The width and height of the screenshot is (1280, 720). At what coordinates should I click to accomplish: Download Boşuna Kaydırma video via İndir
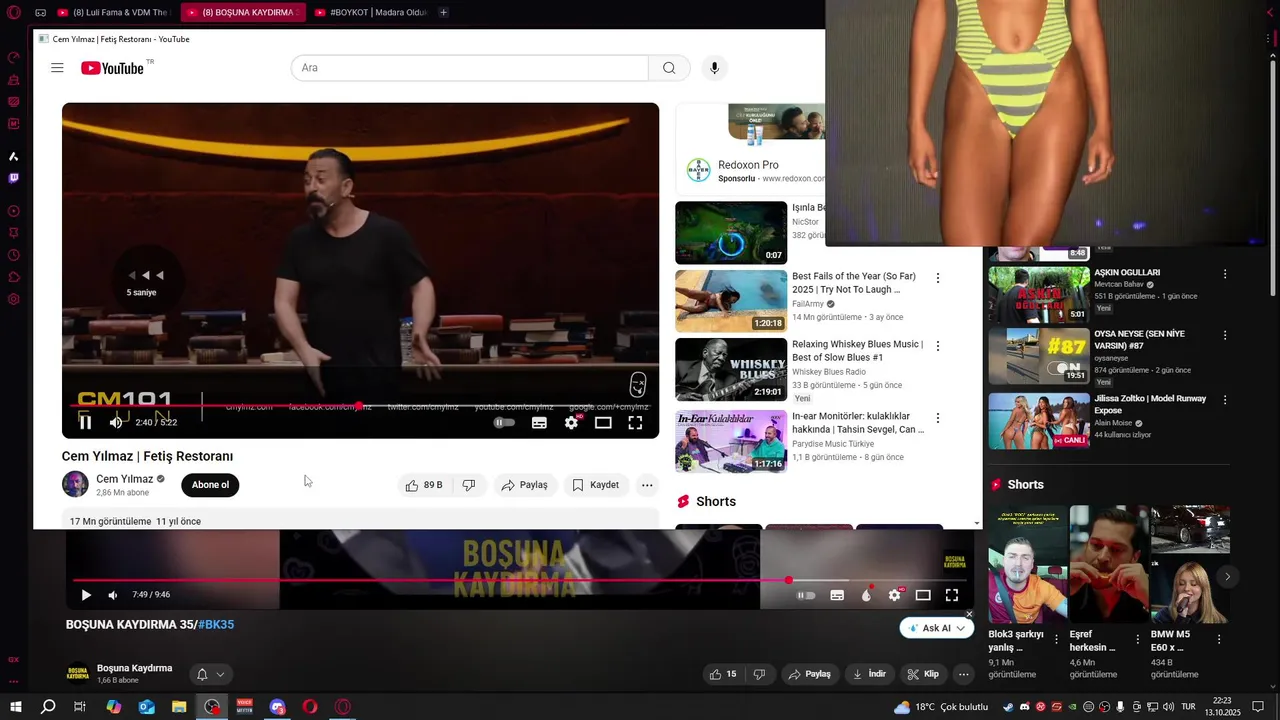(x=867, y=674)
